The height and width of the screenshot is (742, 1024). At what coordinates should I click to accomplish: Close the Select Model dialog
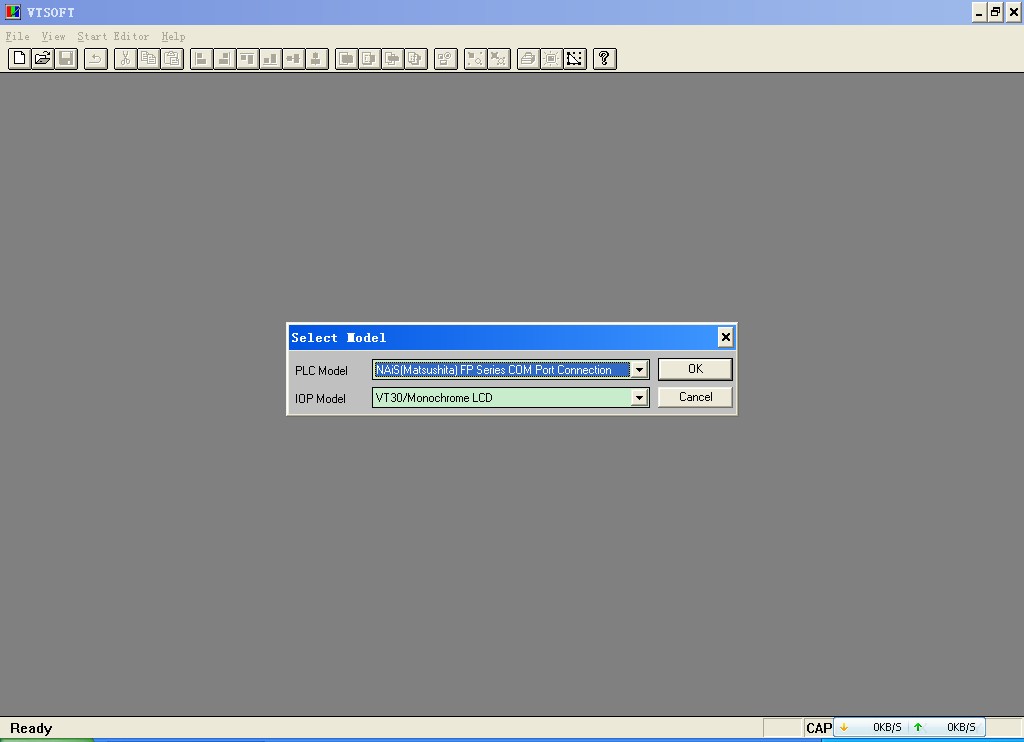[x=726, y=337]
